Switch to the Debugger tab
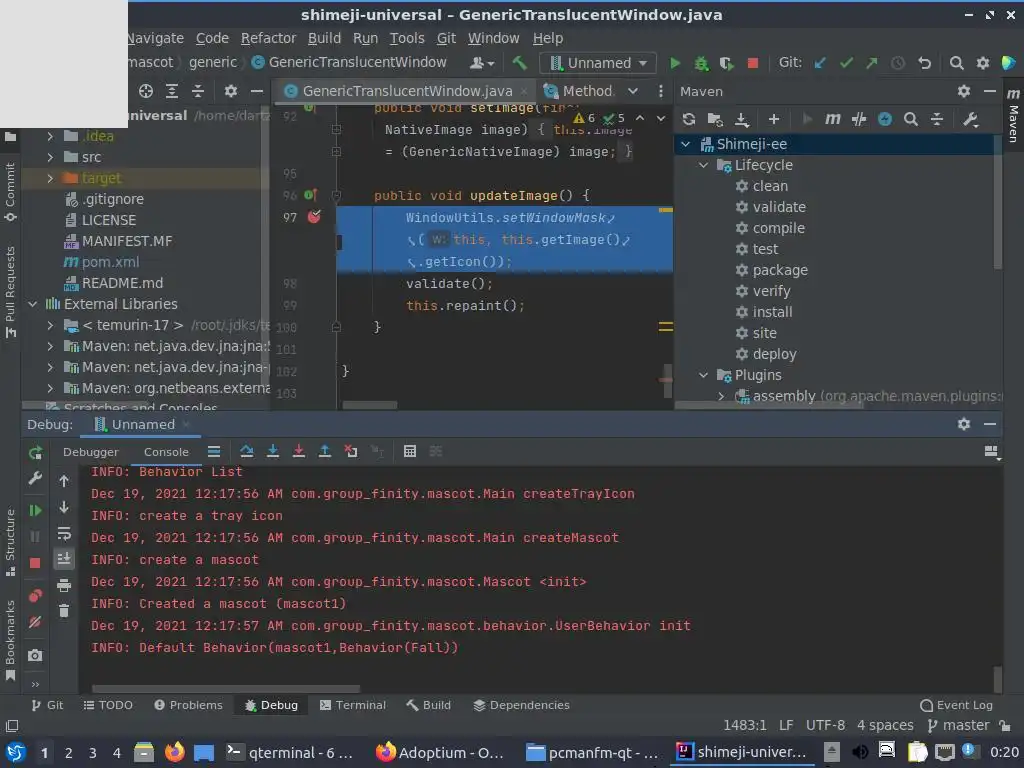 pos(91,452)
